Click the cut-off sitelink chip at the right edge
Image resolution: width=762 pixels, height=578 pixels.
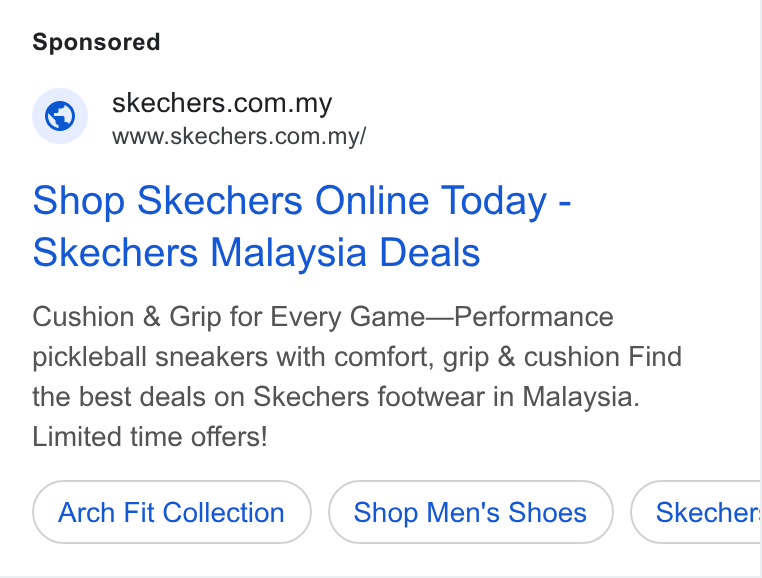[696, 512]
